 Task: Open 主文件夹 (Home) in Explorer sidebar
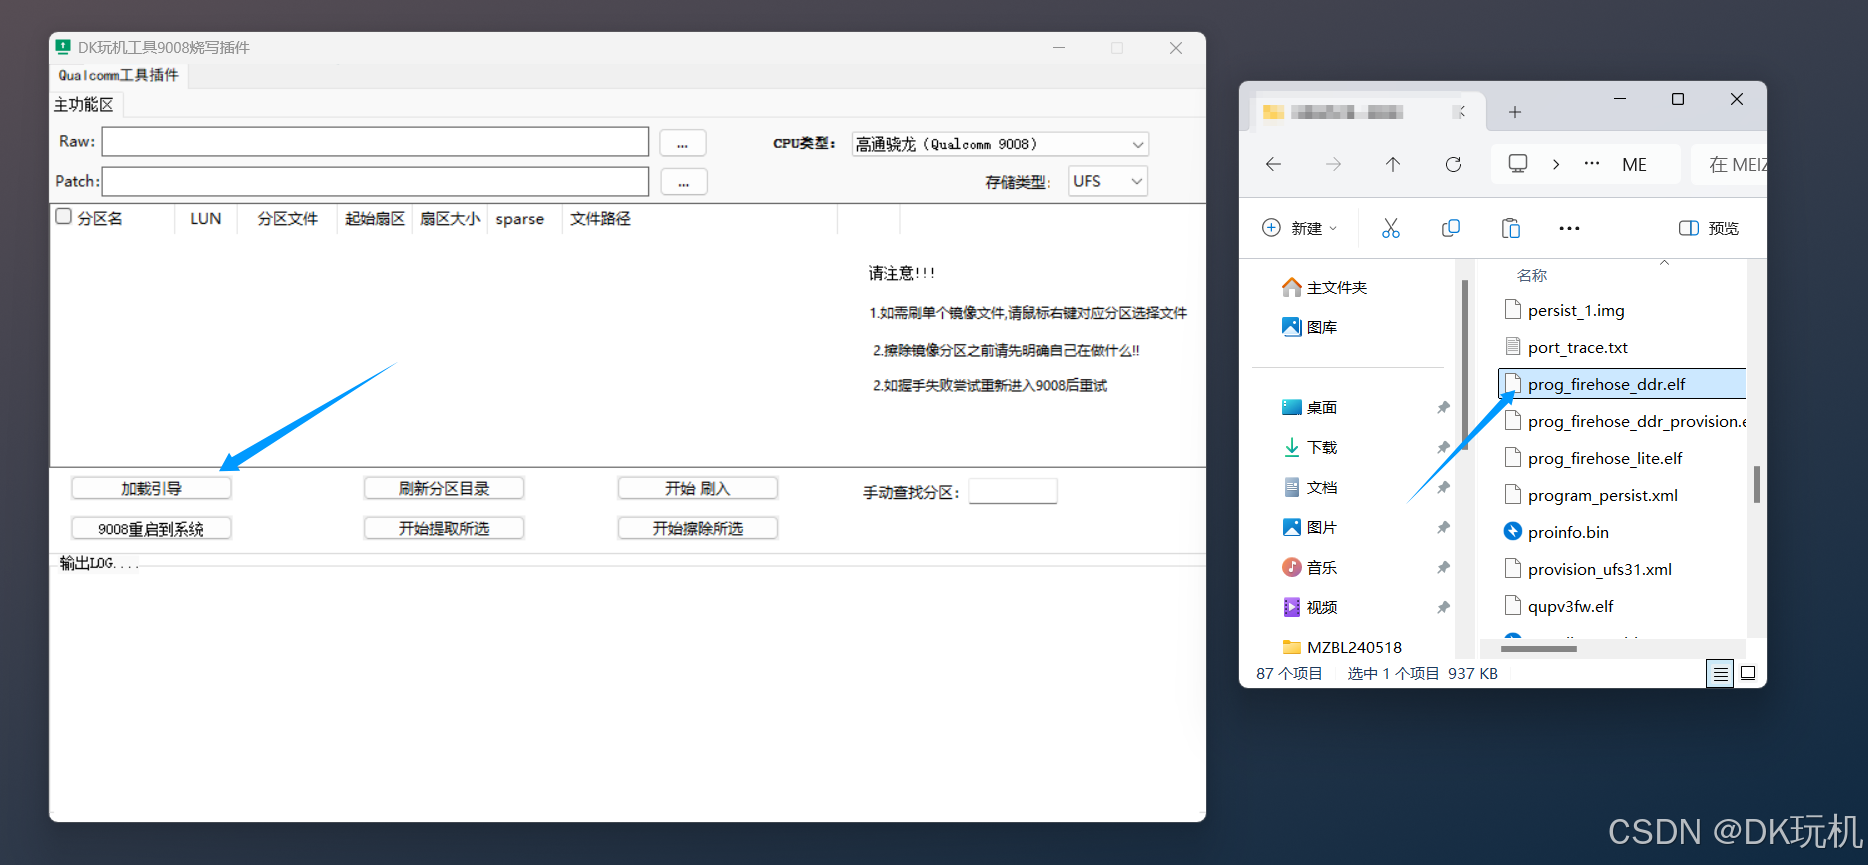(1324, 287)
